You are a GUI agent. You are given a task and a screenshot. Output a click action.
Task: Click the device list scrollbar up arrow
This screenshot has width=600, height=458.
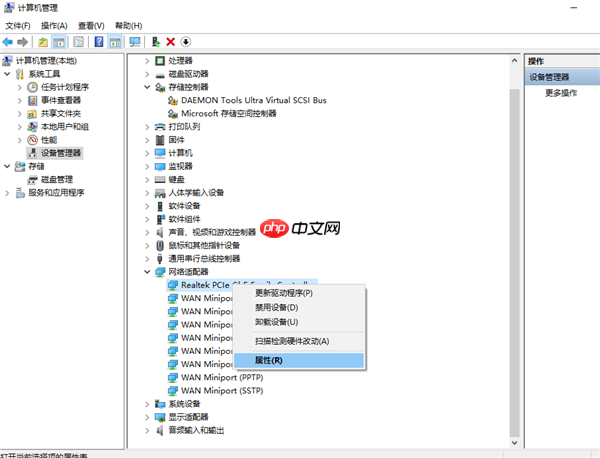515,60
